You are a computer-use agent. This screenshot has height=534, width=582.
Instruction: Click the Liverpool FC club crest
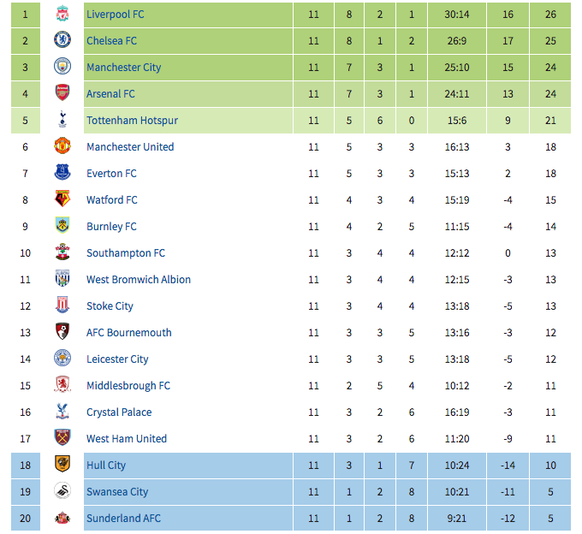coord(62,14)
